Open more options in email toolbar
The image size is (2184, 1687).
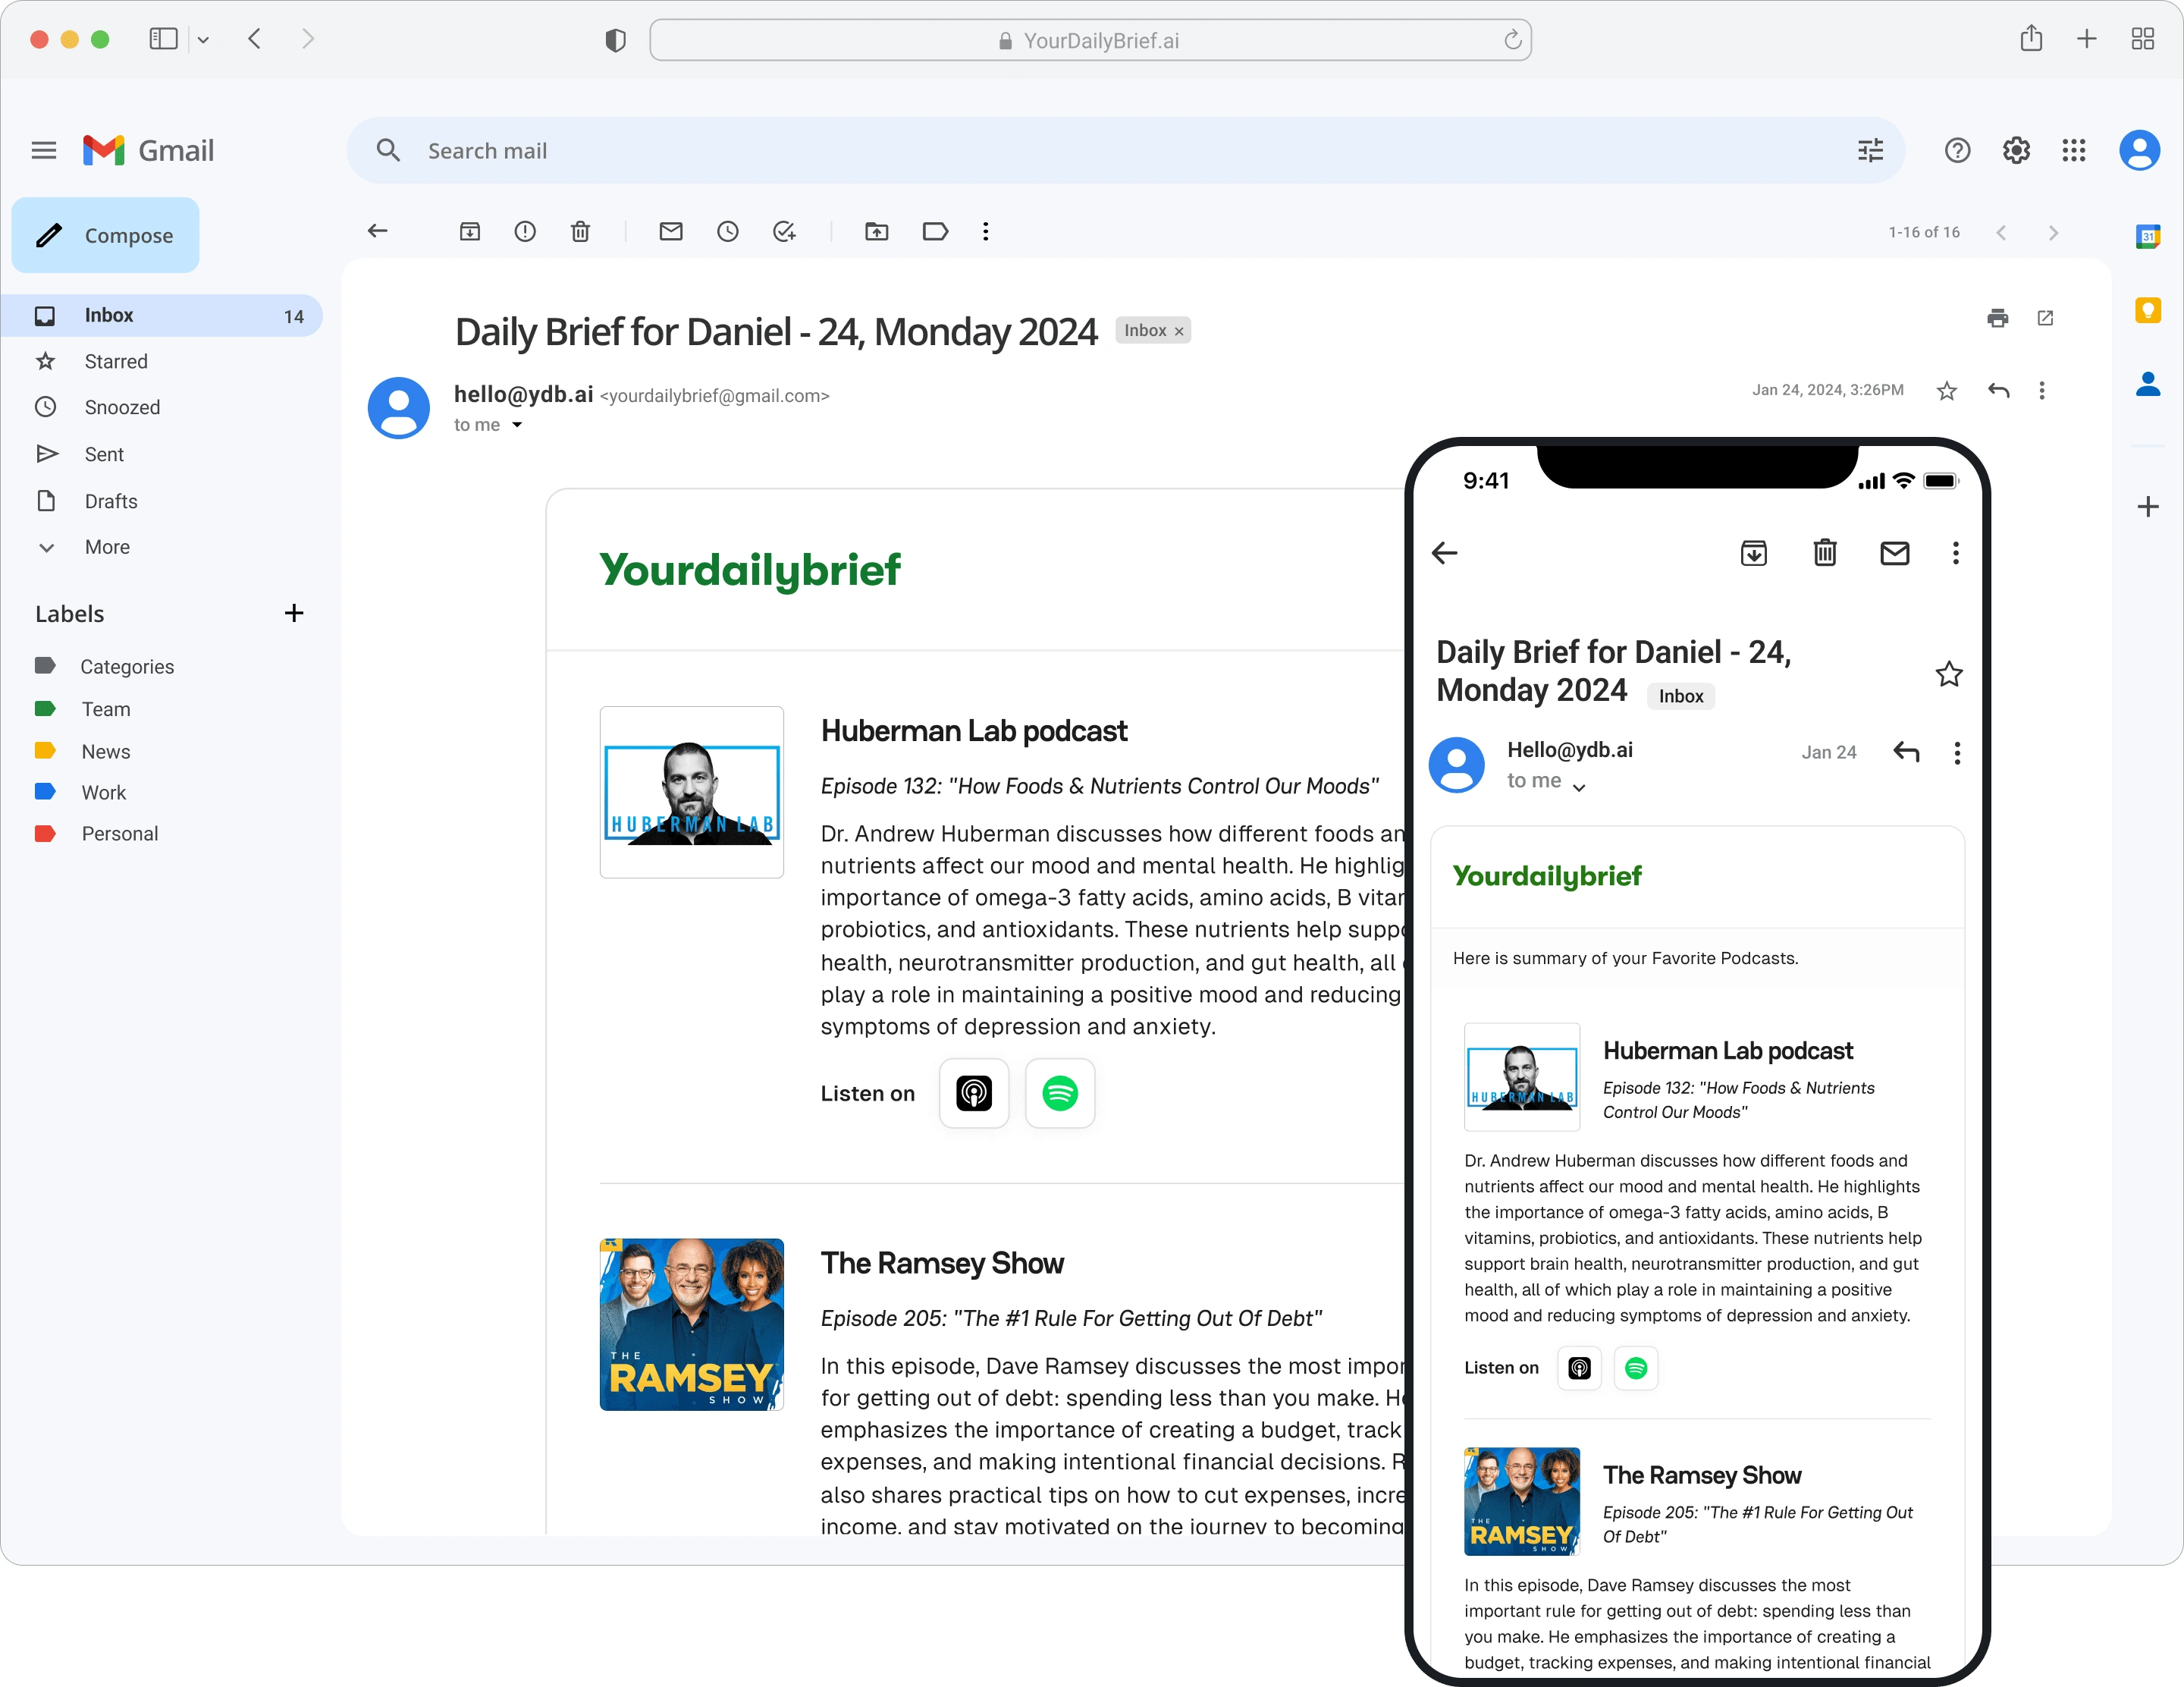986,231
